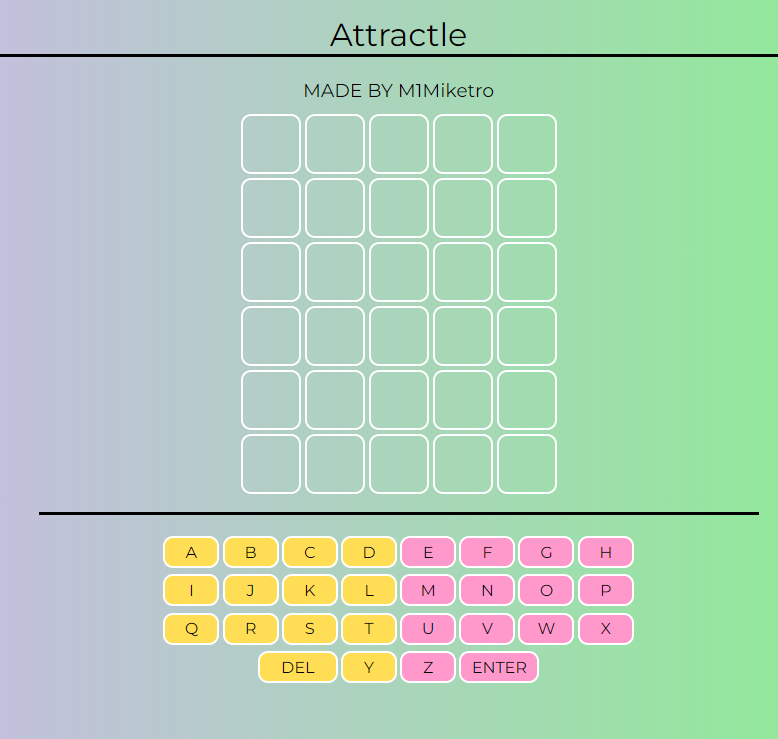Tap the N key

487,590
